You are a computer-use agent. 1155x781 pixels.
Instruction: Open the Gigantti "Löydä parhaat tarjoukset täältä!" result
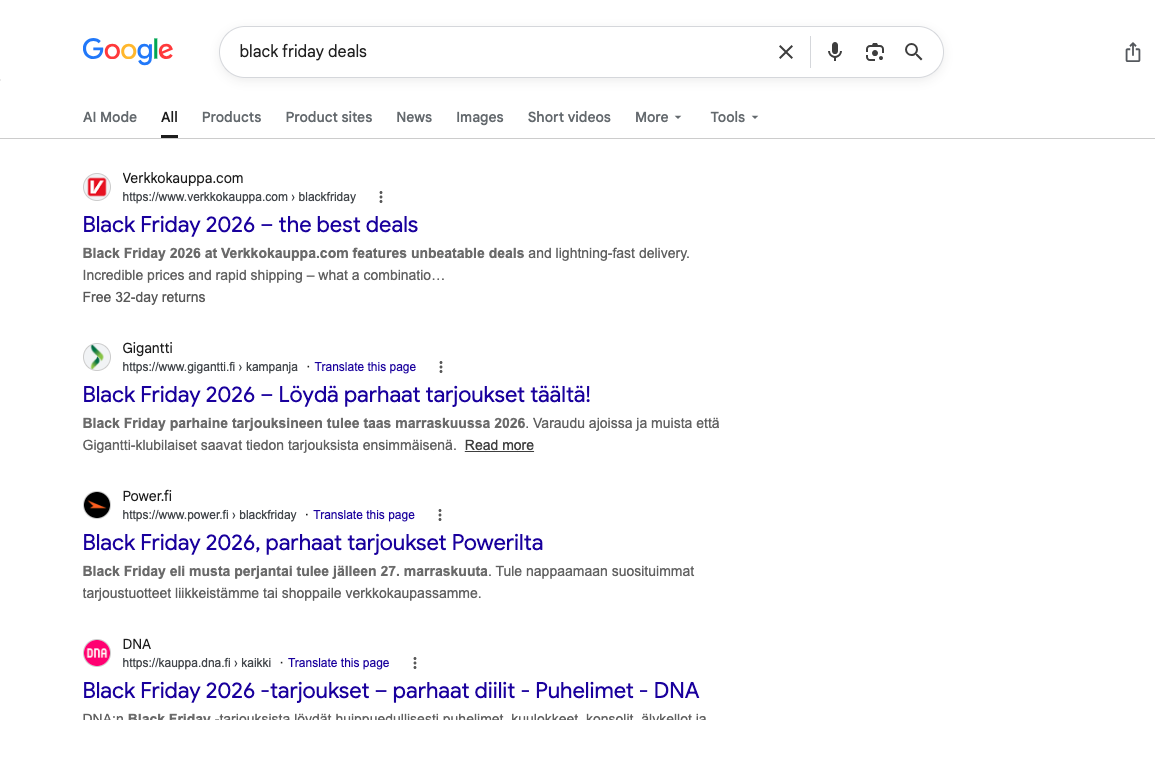tap(337, 395)
